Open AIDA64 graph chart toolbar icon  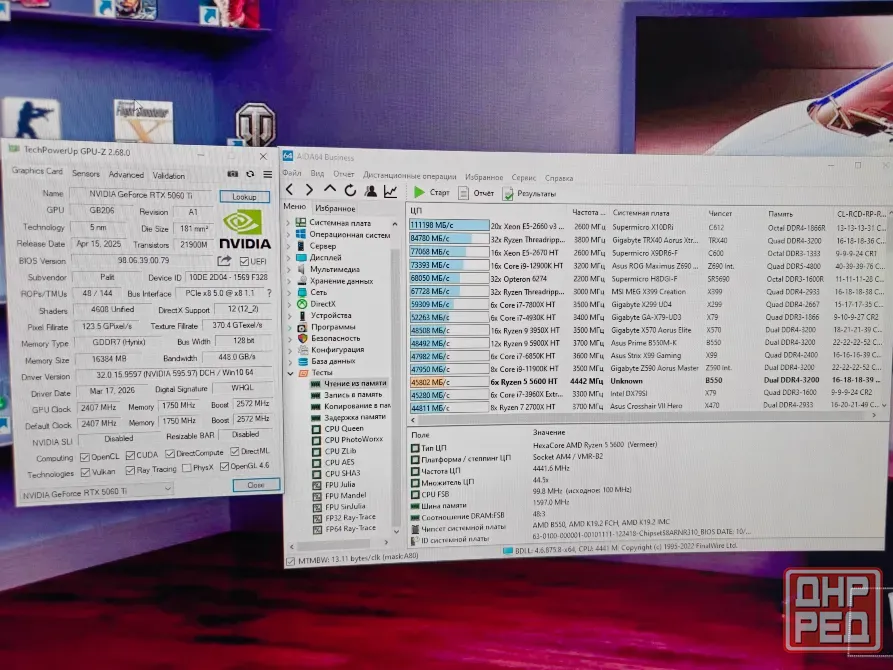coord(391,191)
